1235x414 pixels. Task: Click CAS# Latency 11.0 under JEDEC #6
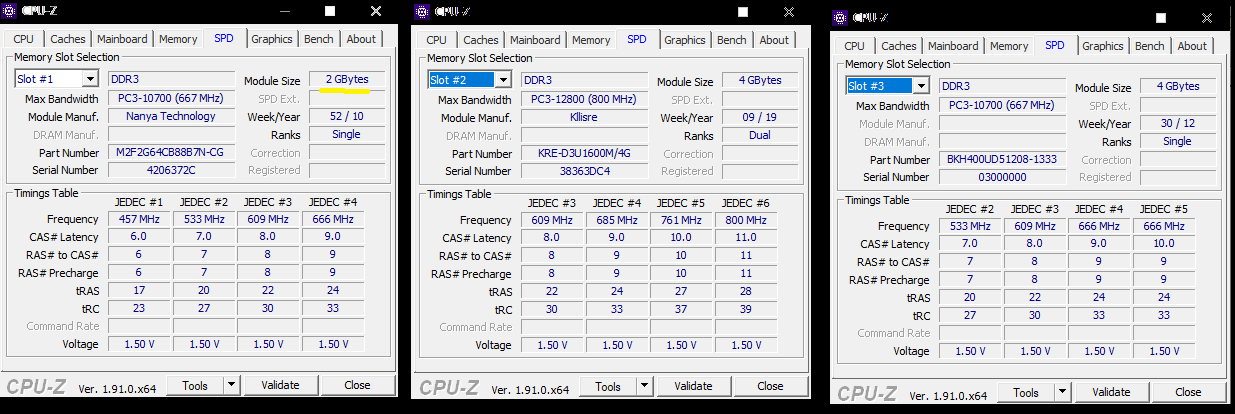[746, 238]
